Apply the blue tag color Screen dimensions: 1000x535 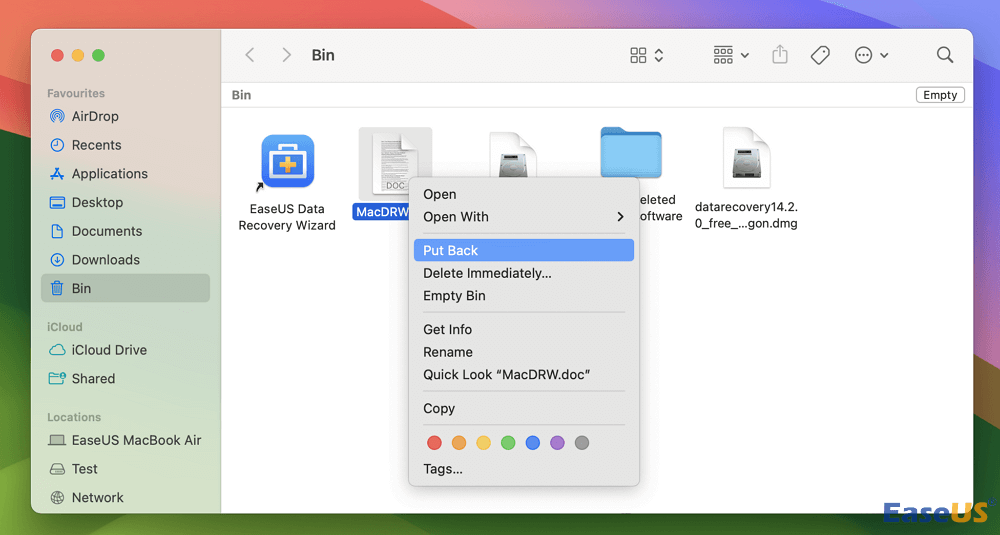coord(533,443)
